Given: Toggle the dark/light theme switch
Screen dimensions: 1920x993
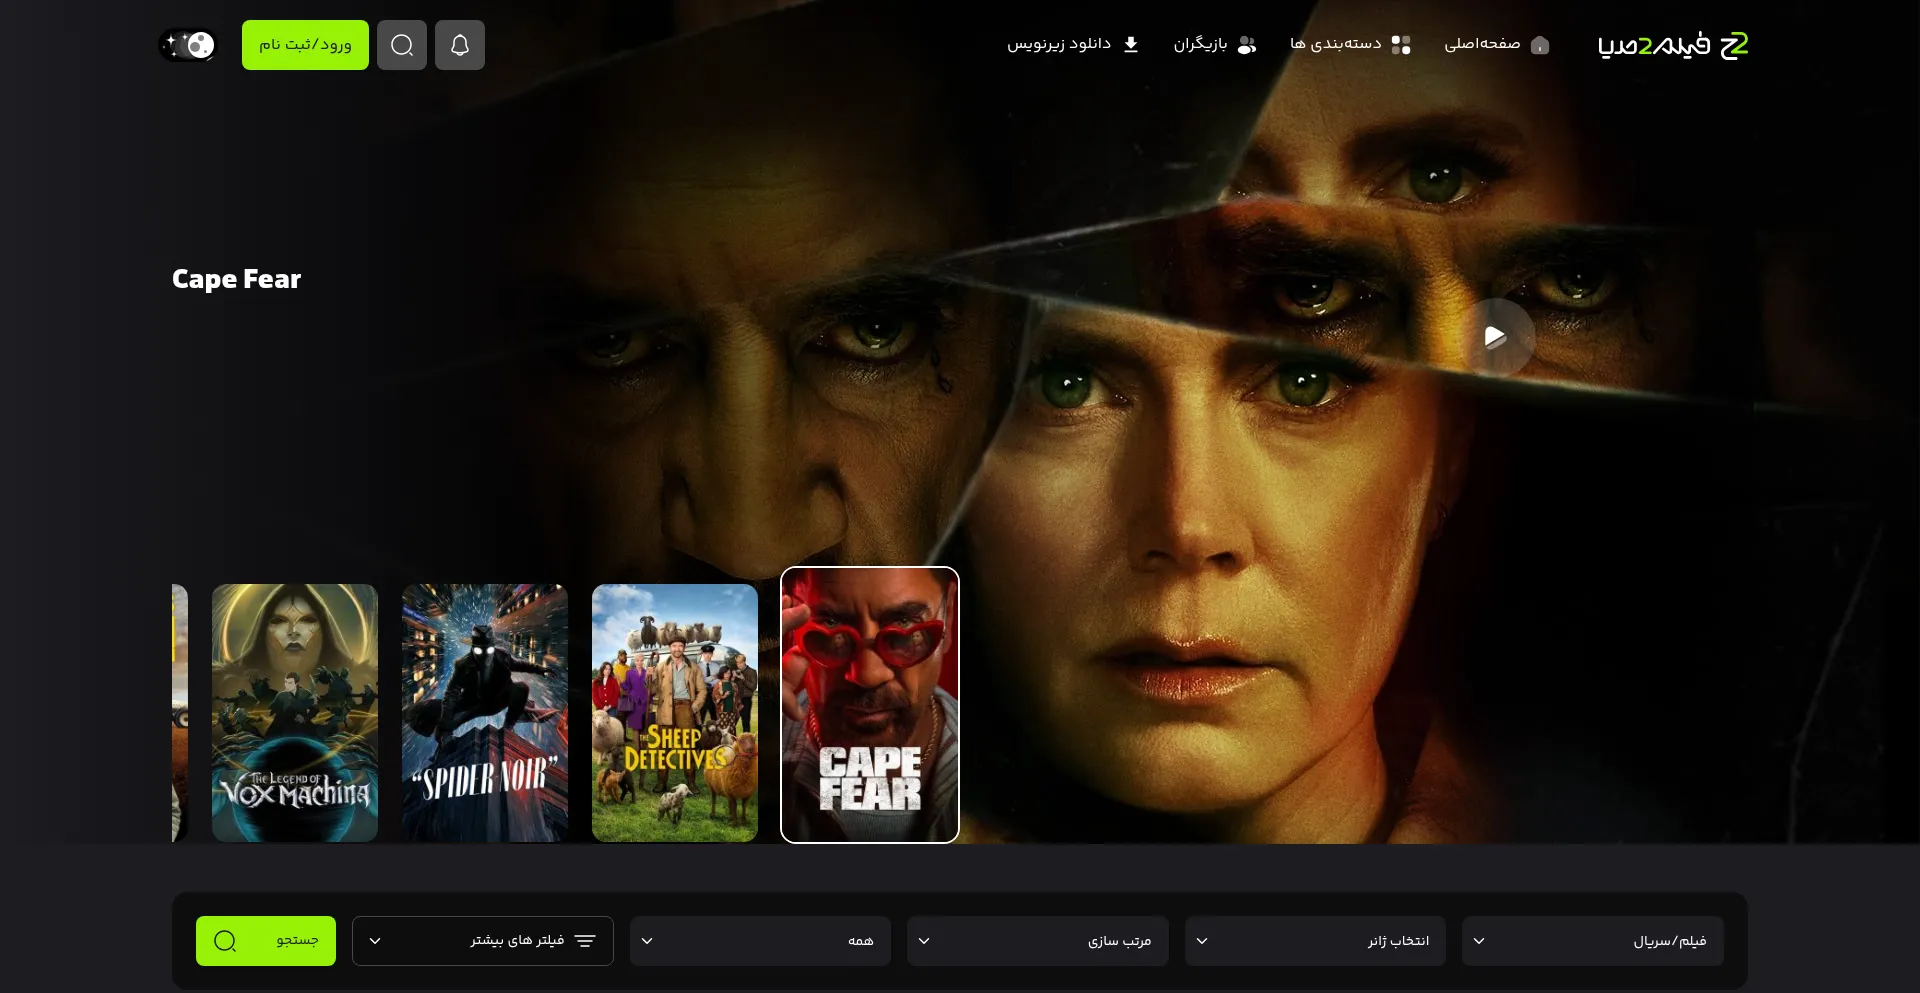Looking at the screenshot, I should [x=188, y=45].
